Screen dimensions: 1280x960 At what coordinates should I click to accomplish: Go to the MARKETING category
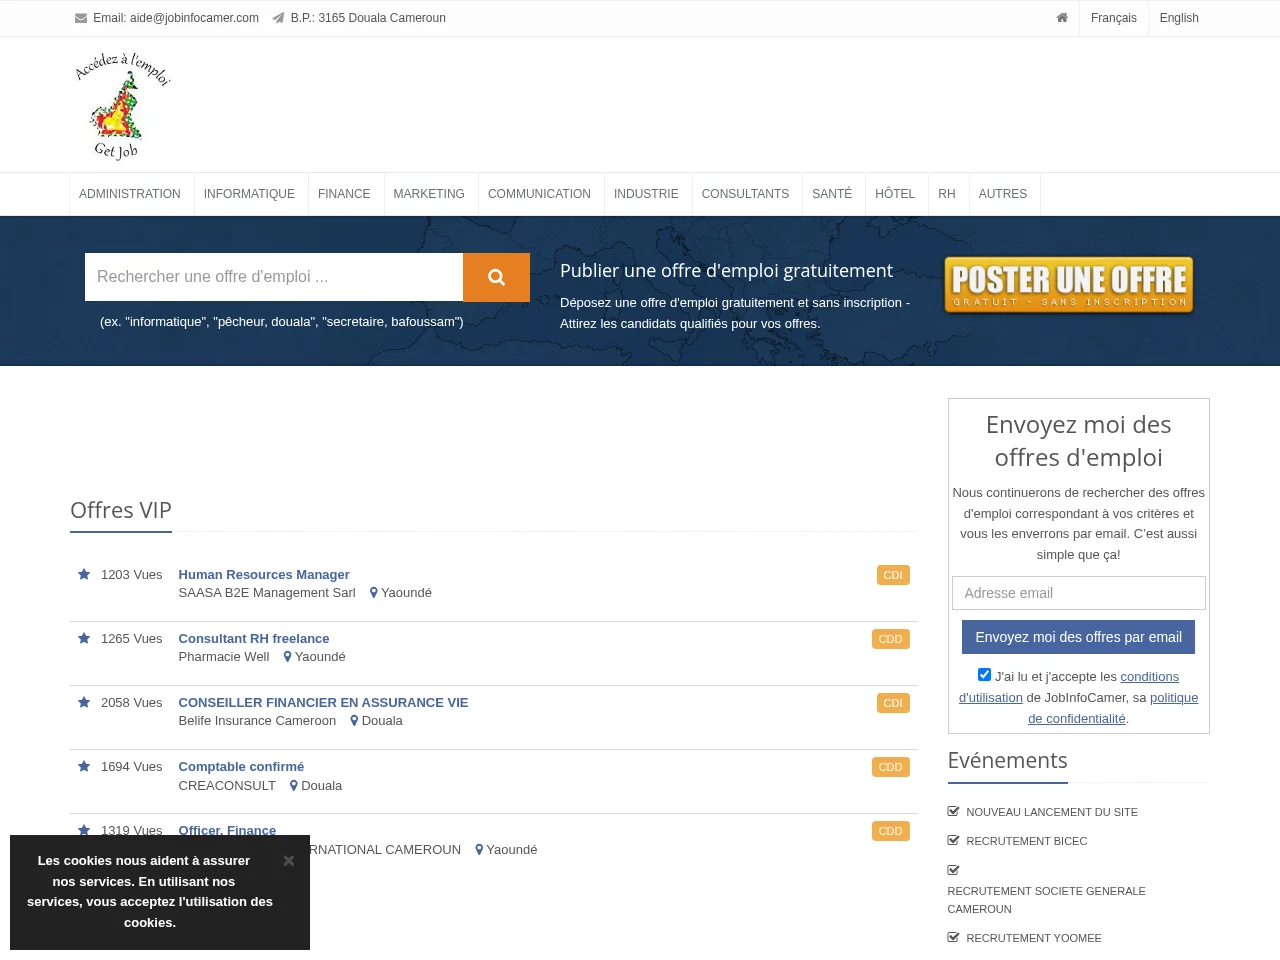(429, 194)
